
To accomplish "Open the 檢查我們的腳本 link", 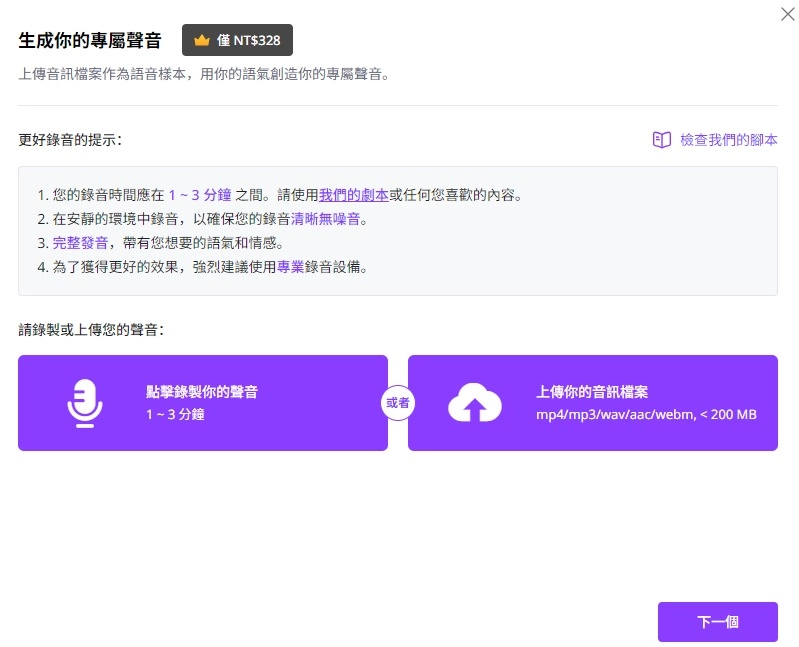I will click(728, 140).
